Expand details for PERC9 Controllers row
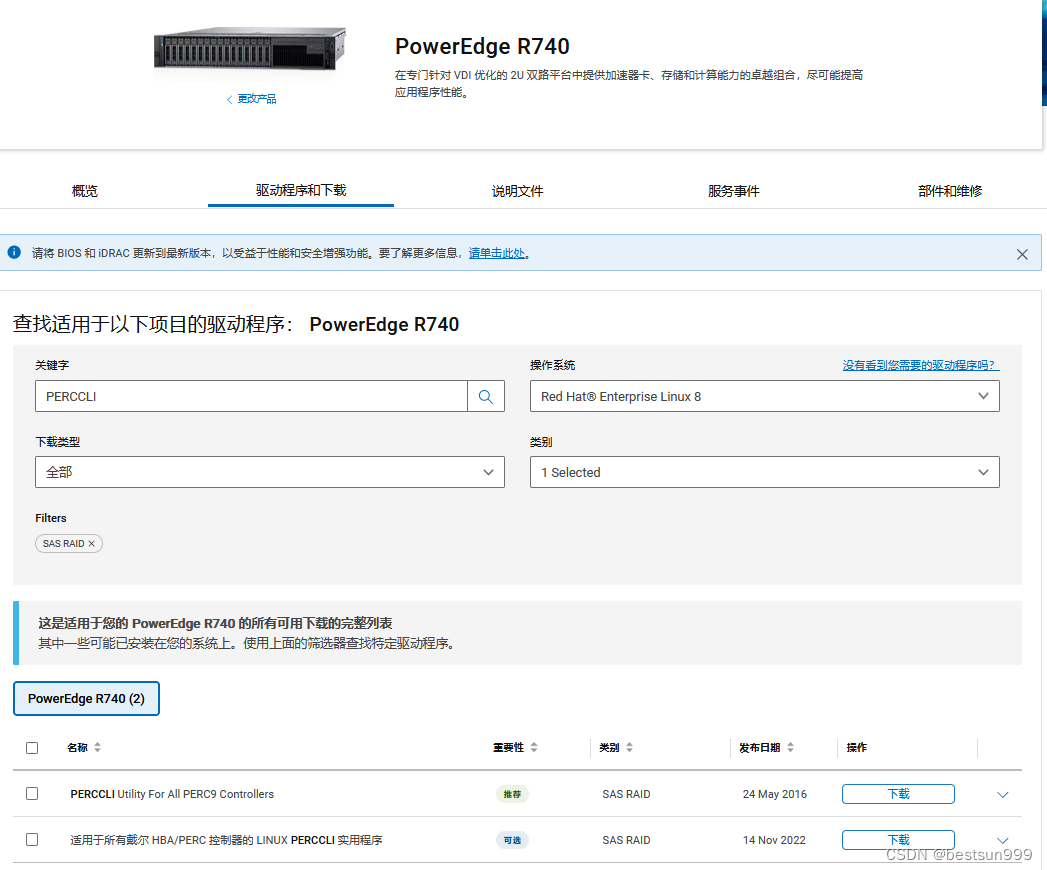Screen dimensions: 1047x870 pyautogui.click(x=1002, y=795)
